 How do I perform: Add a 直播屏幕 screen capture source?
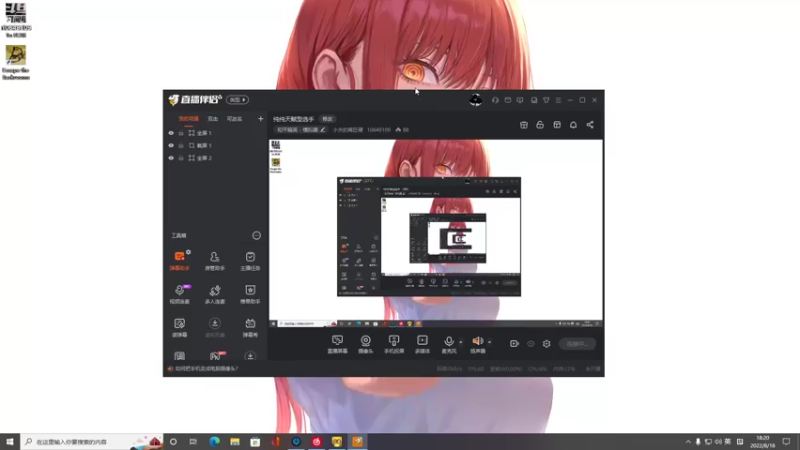pyautogui.click(x=337, y=344)
